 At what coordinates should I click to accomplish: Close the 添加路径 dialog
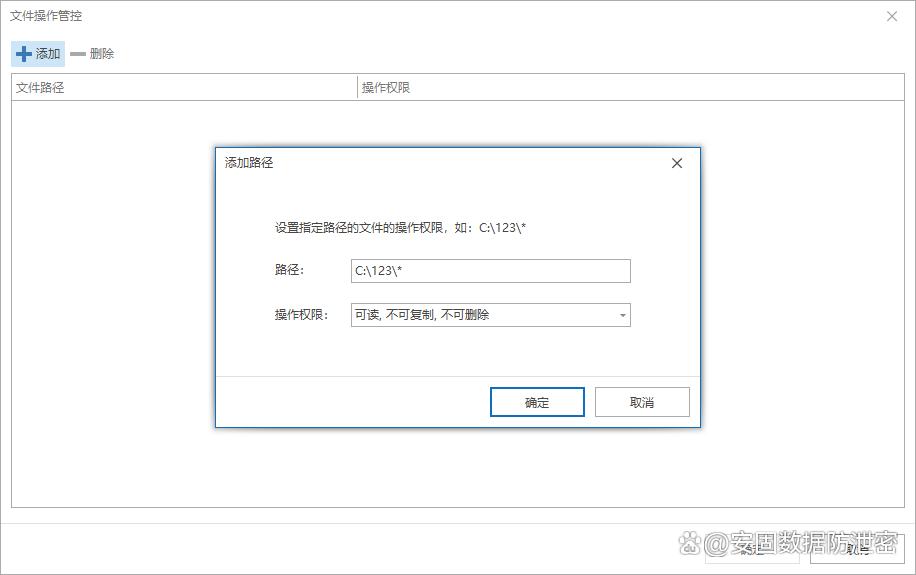point(676,163)
